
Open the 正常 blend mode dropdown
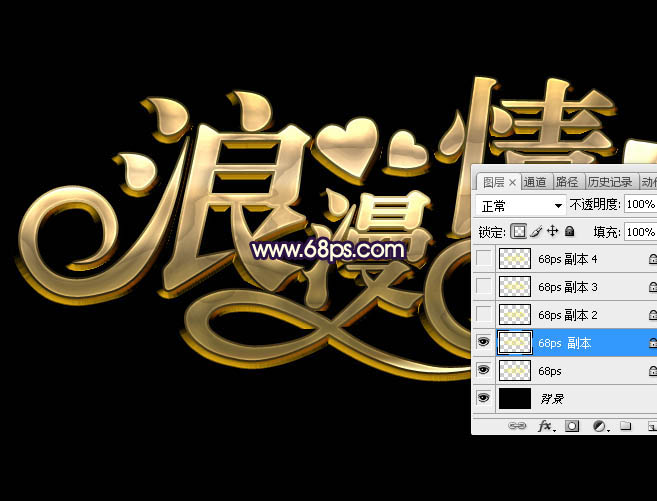(521, 205)
